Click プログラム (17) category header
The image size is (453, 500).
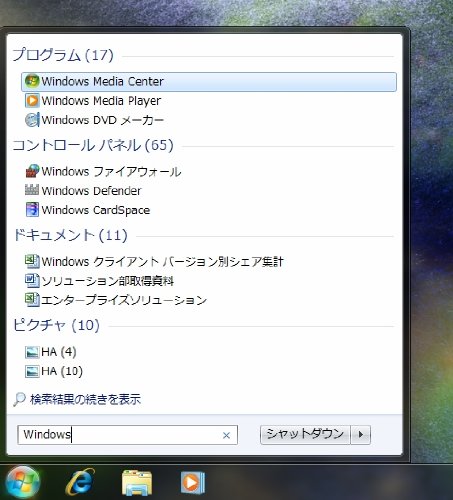pos(63,55)
